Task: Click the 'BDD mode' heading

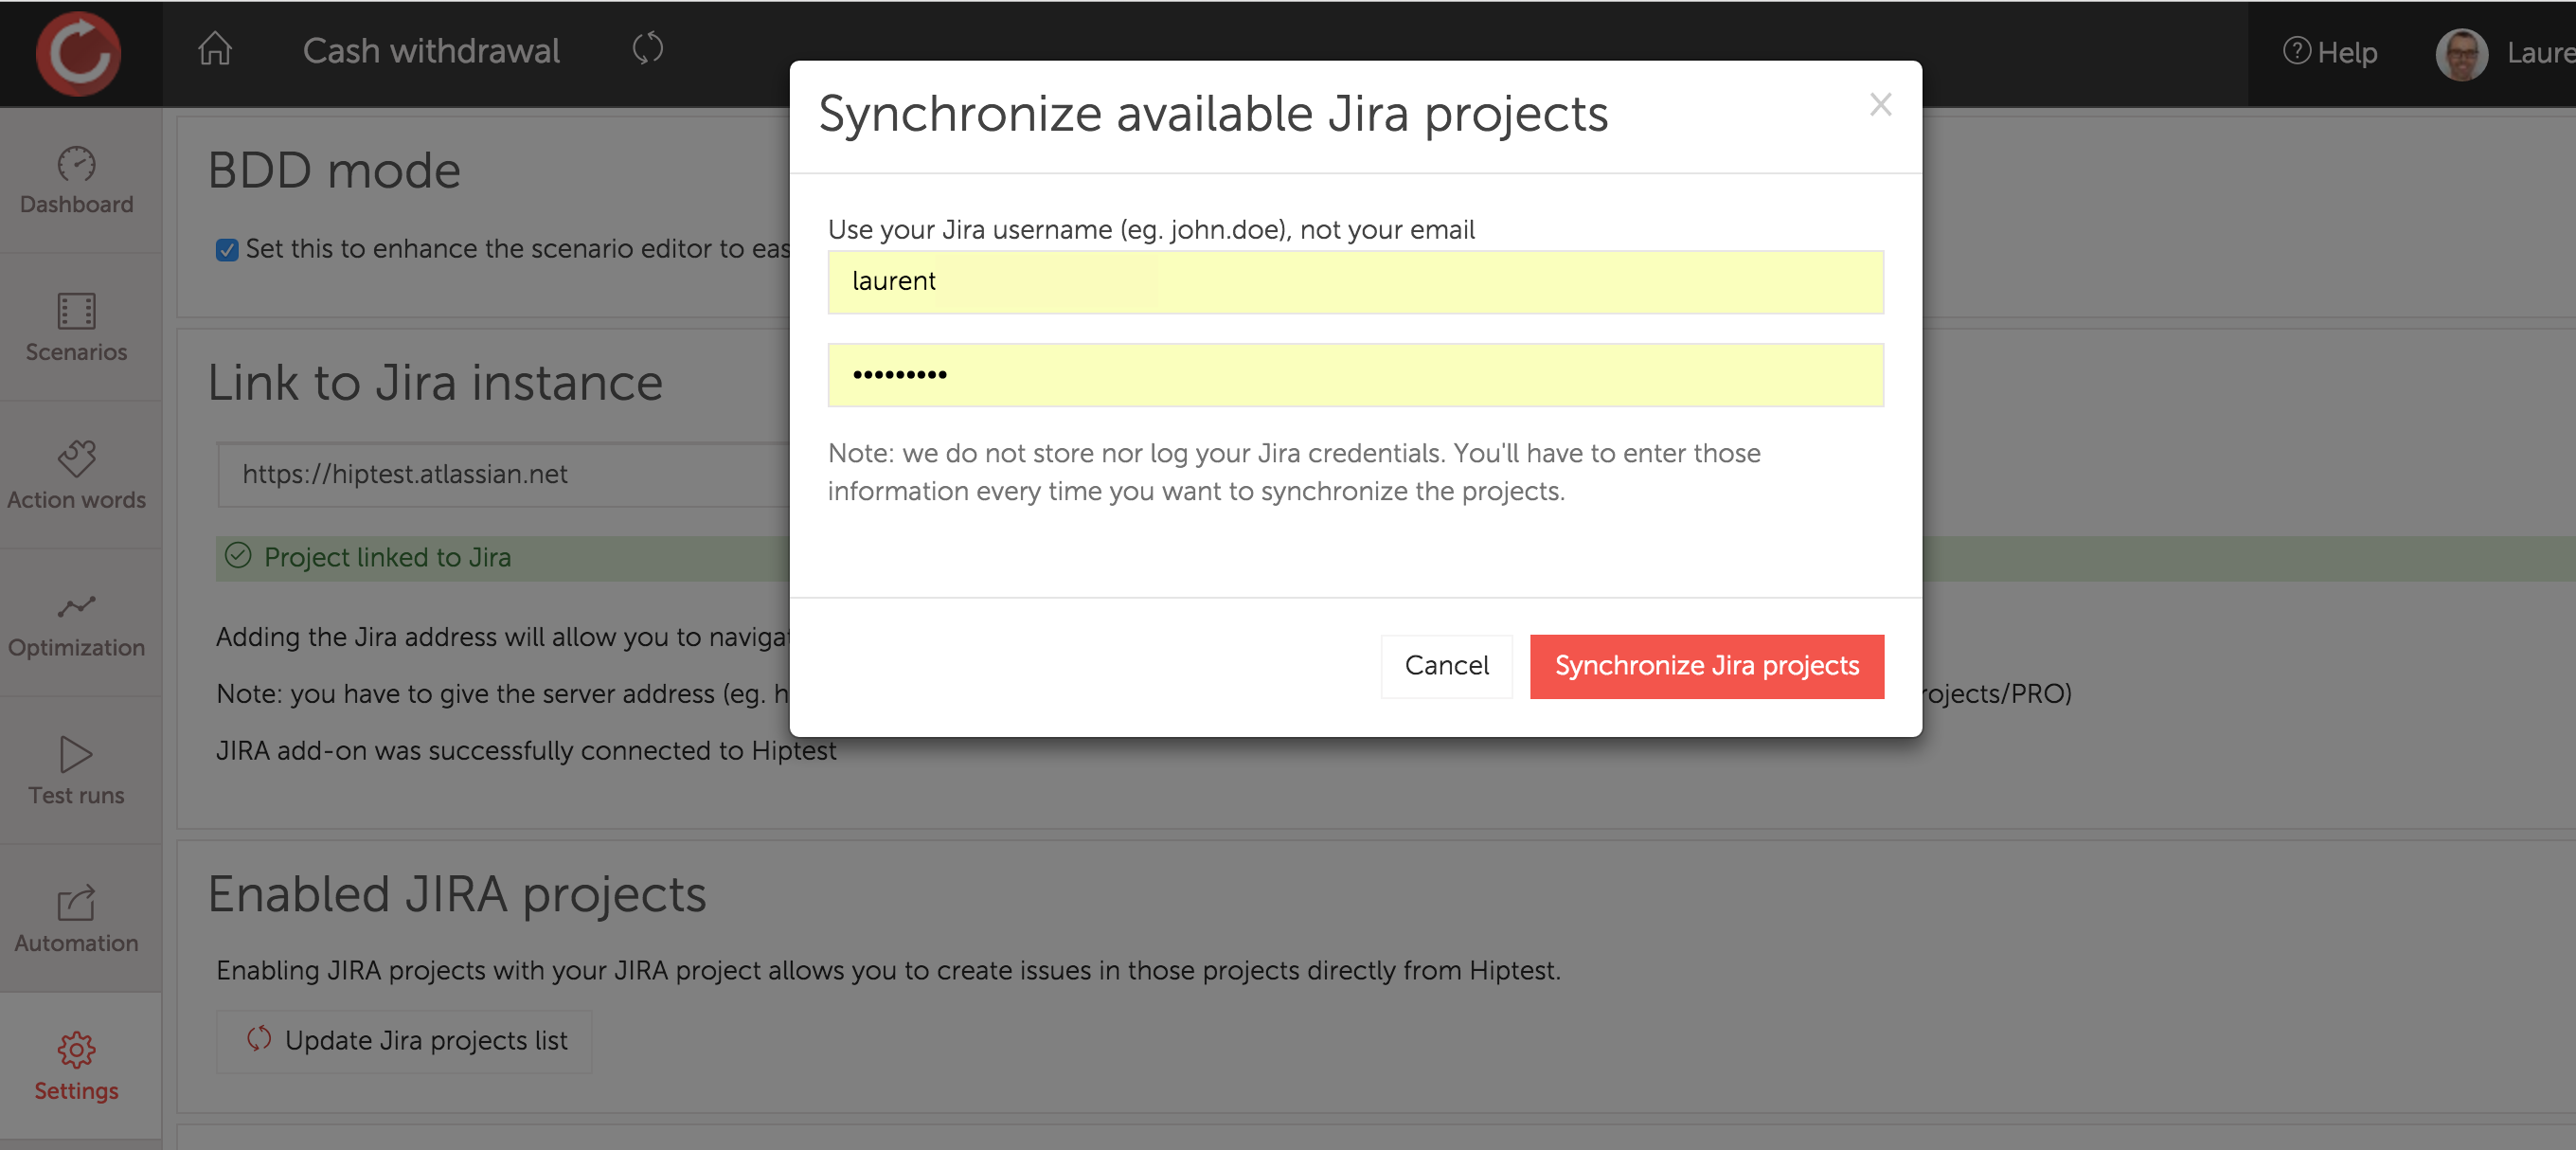Action: [x=334, y=171]
